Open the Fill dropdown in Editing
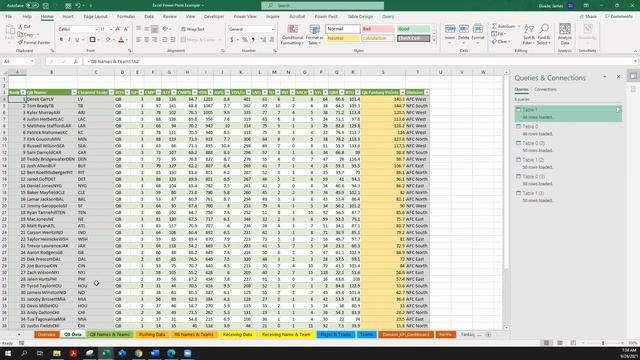Image resolution: width=640 pixels, height=360 pixels. [x=499, y=34]
